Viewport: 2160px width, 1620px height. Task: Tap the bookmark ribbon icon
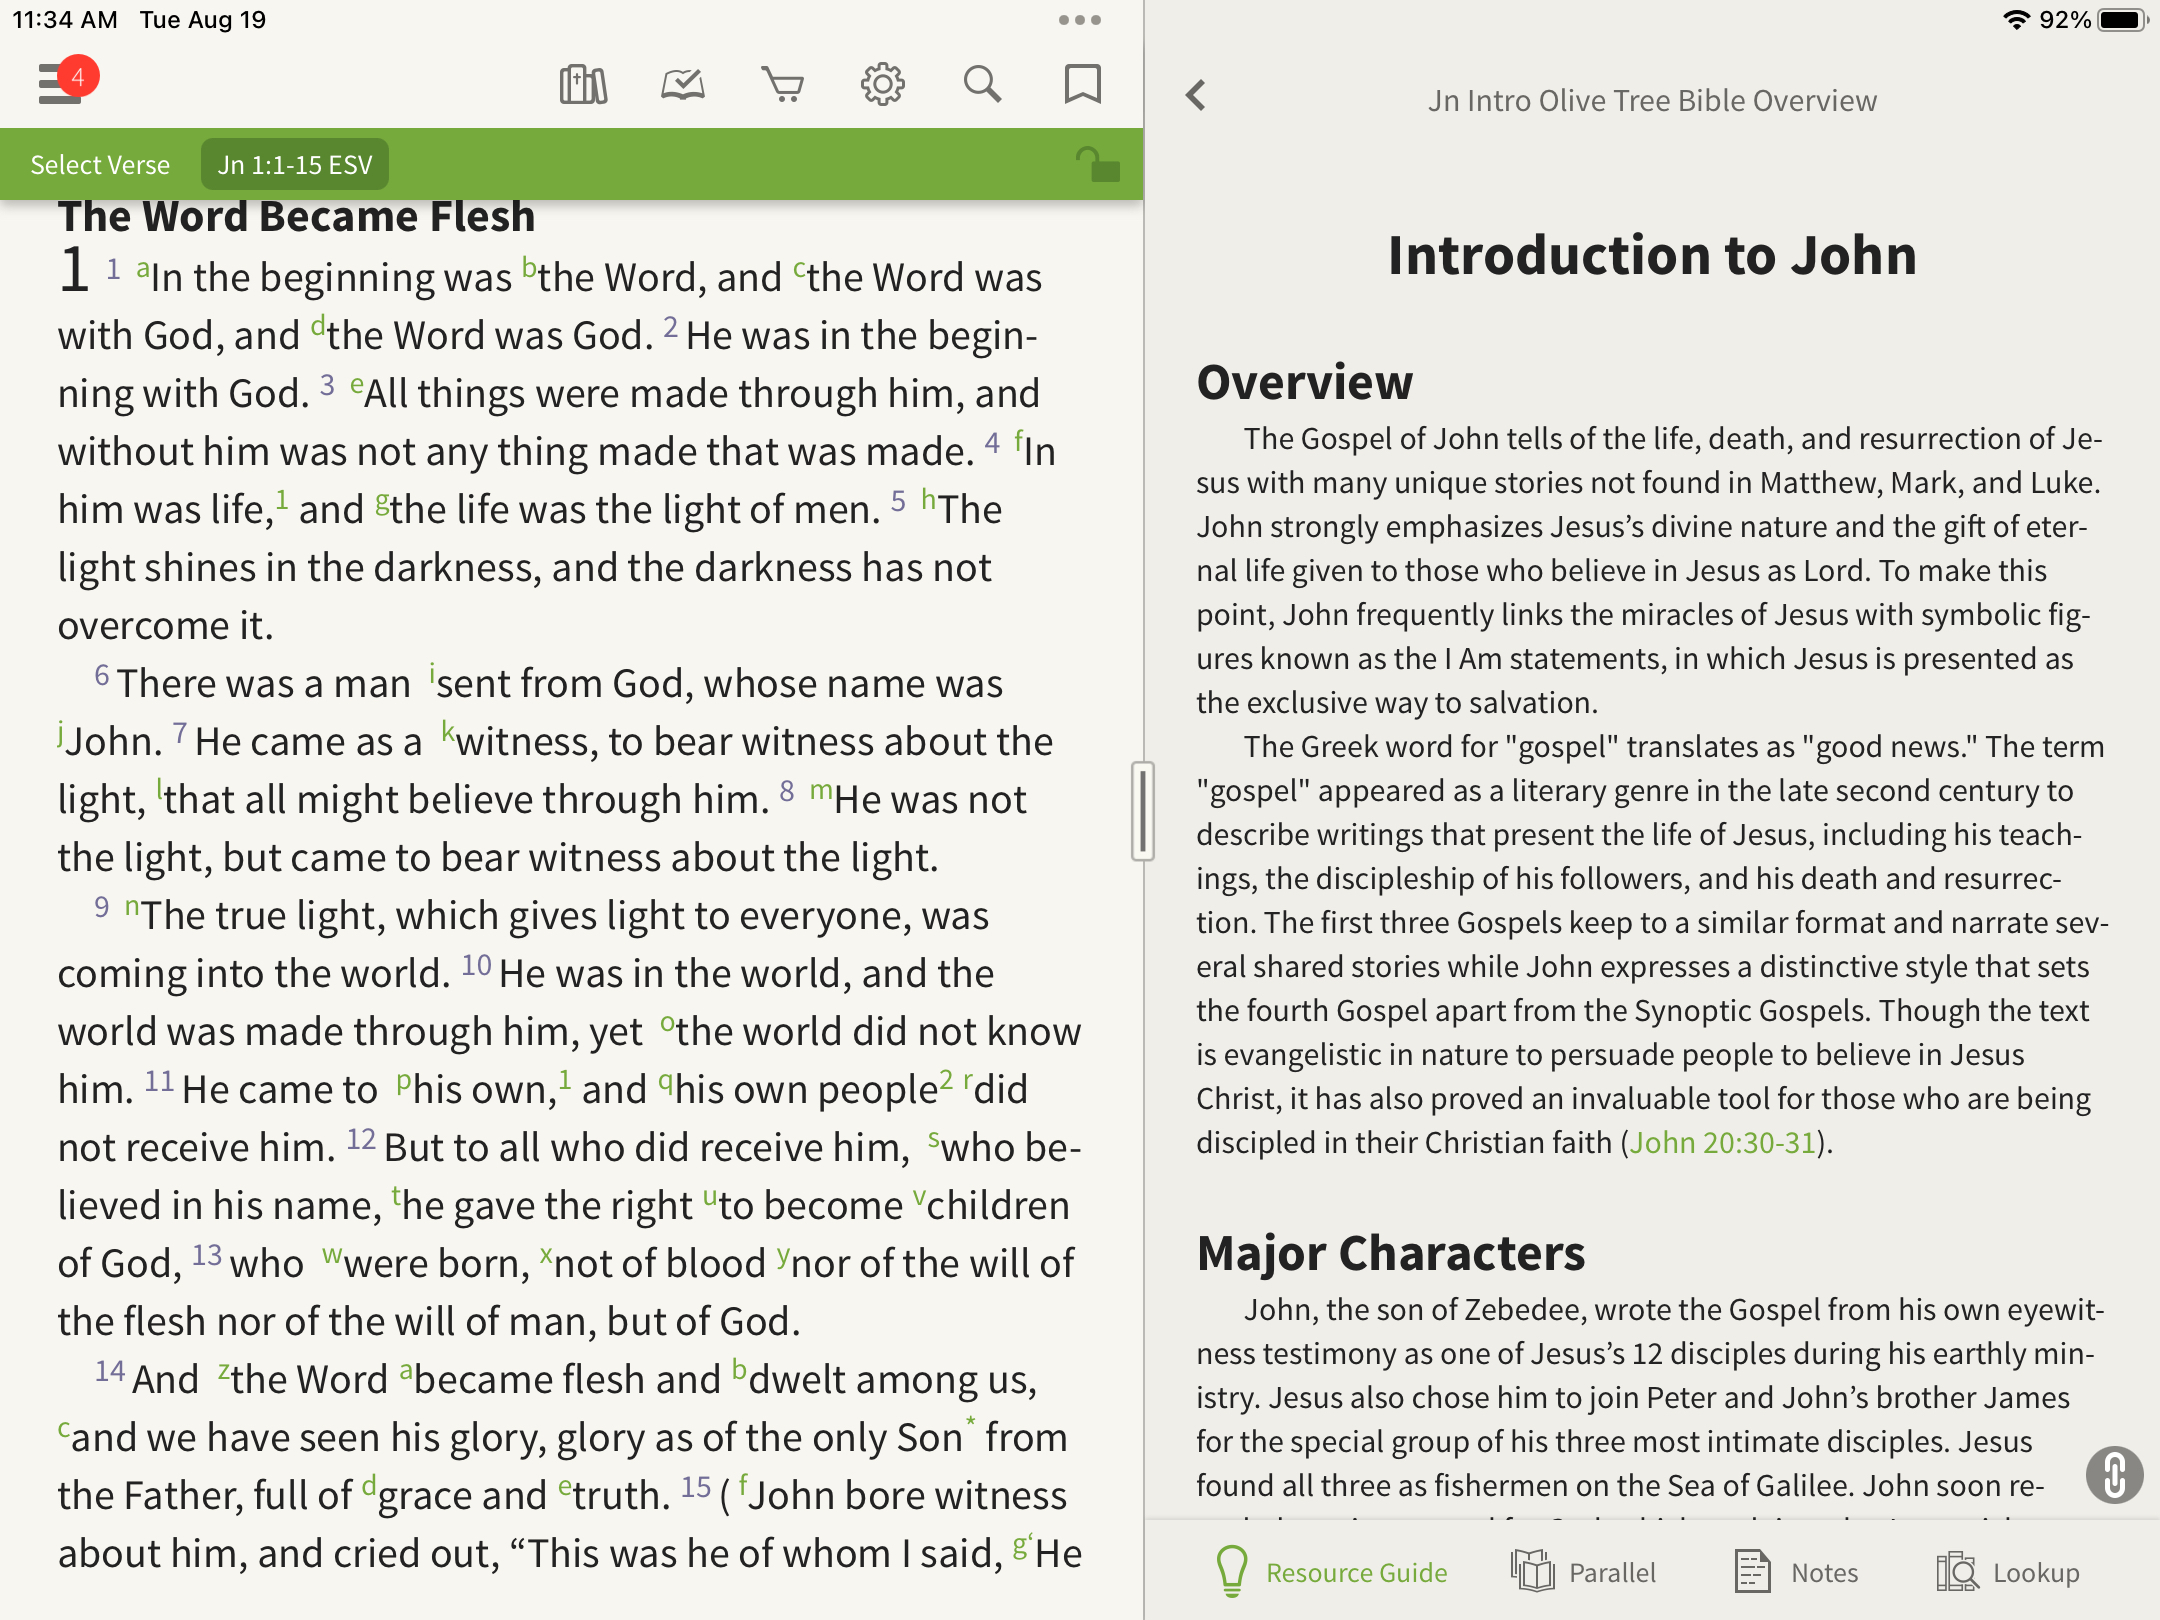coord(1082,85)
